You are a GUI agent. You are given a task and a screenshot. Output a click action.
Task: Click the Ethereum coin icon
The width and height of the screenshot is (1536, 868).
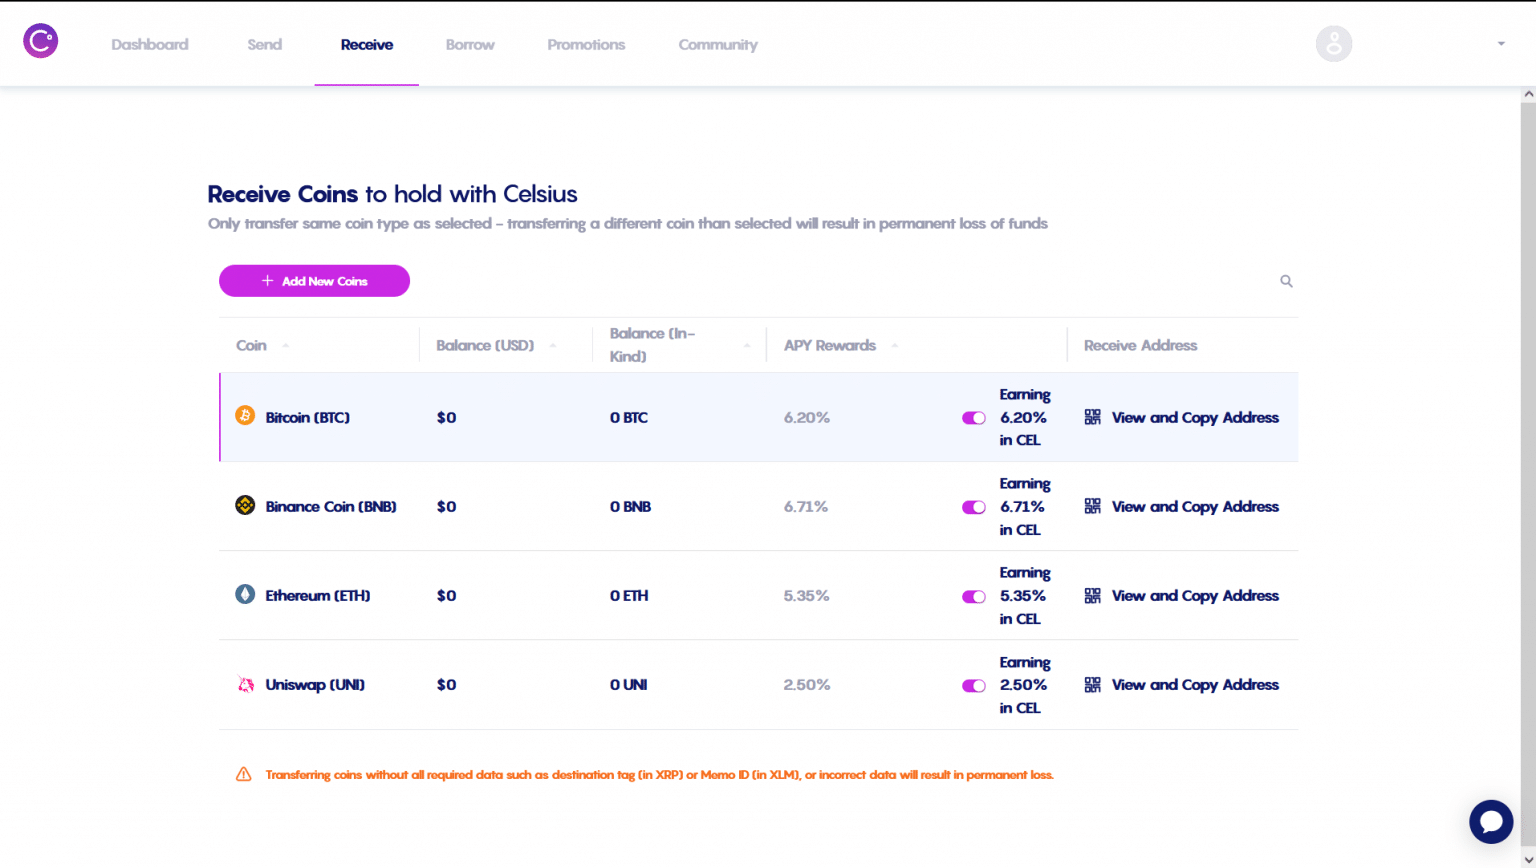[x=245, y=594]
